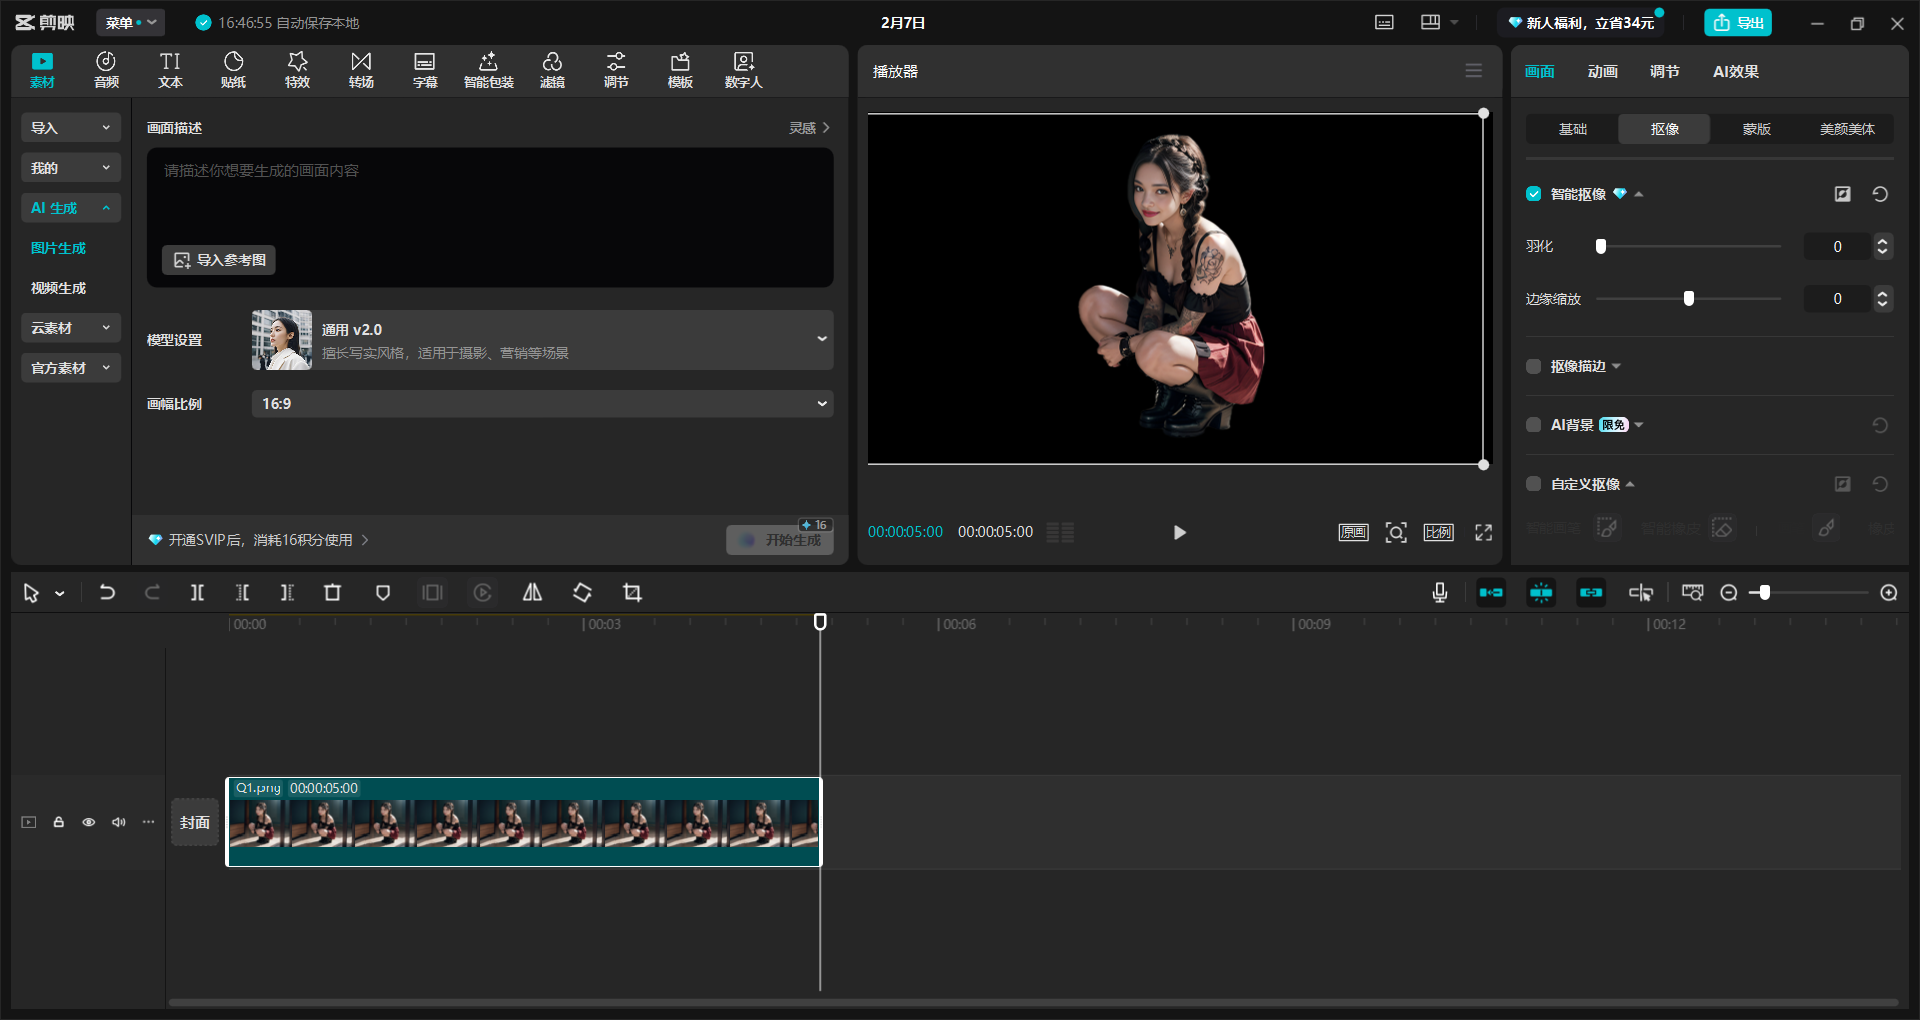The image size is (1920, 1020).
Task: Switch to the AI效果 tab
Action: (1736, 71)
